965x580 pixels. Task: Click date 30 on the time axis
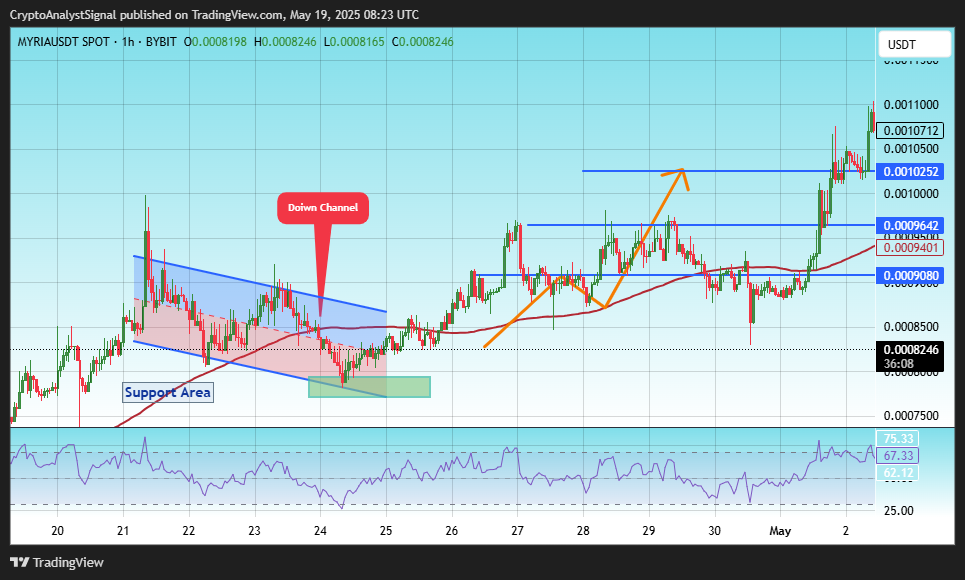point(714,531)
